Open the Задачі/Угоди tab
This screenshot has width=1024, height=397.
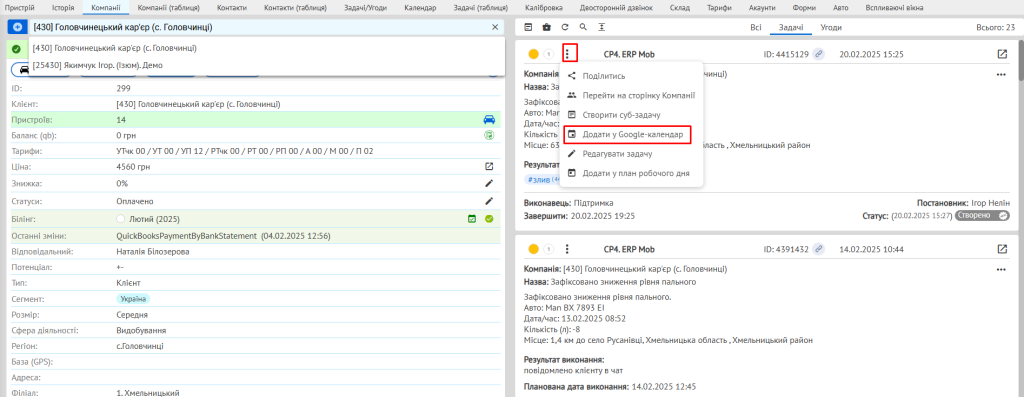coord(367,8)
